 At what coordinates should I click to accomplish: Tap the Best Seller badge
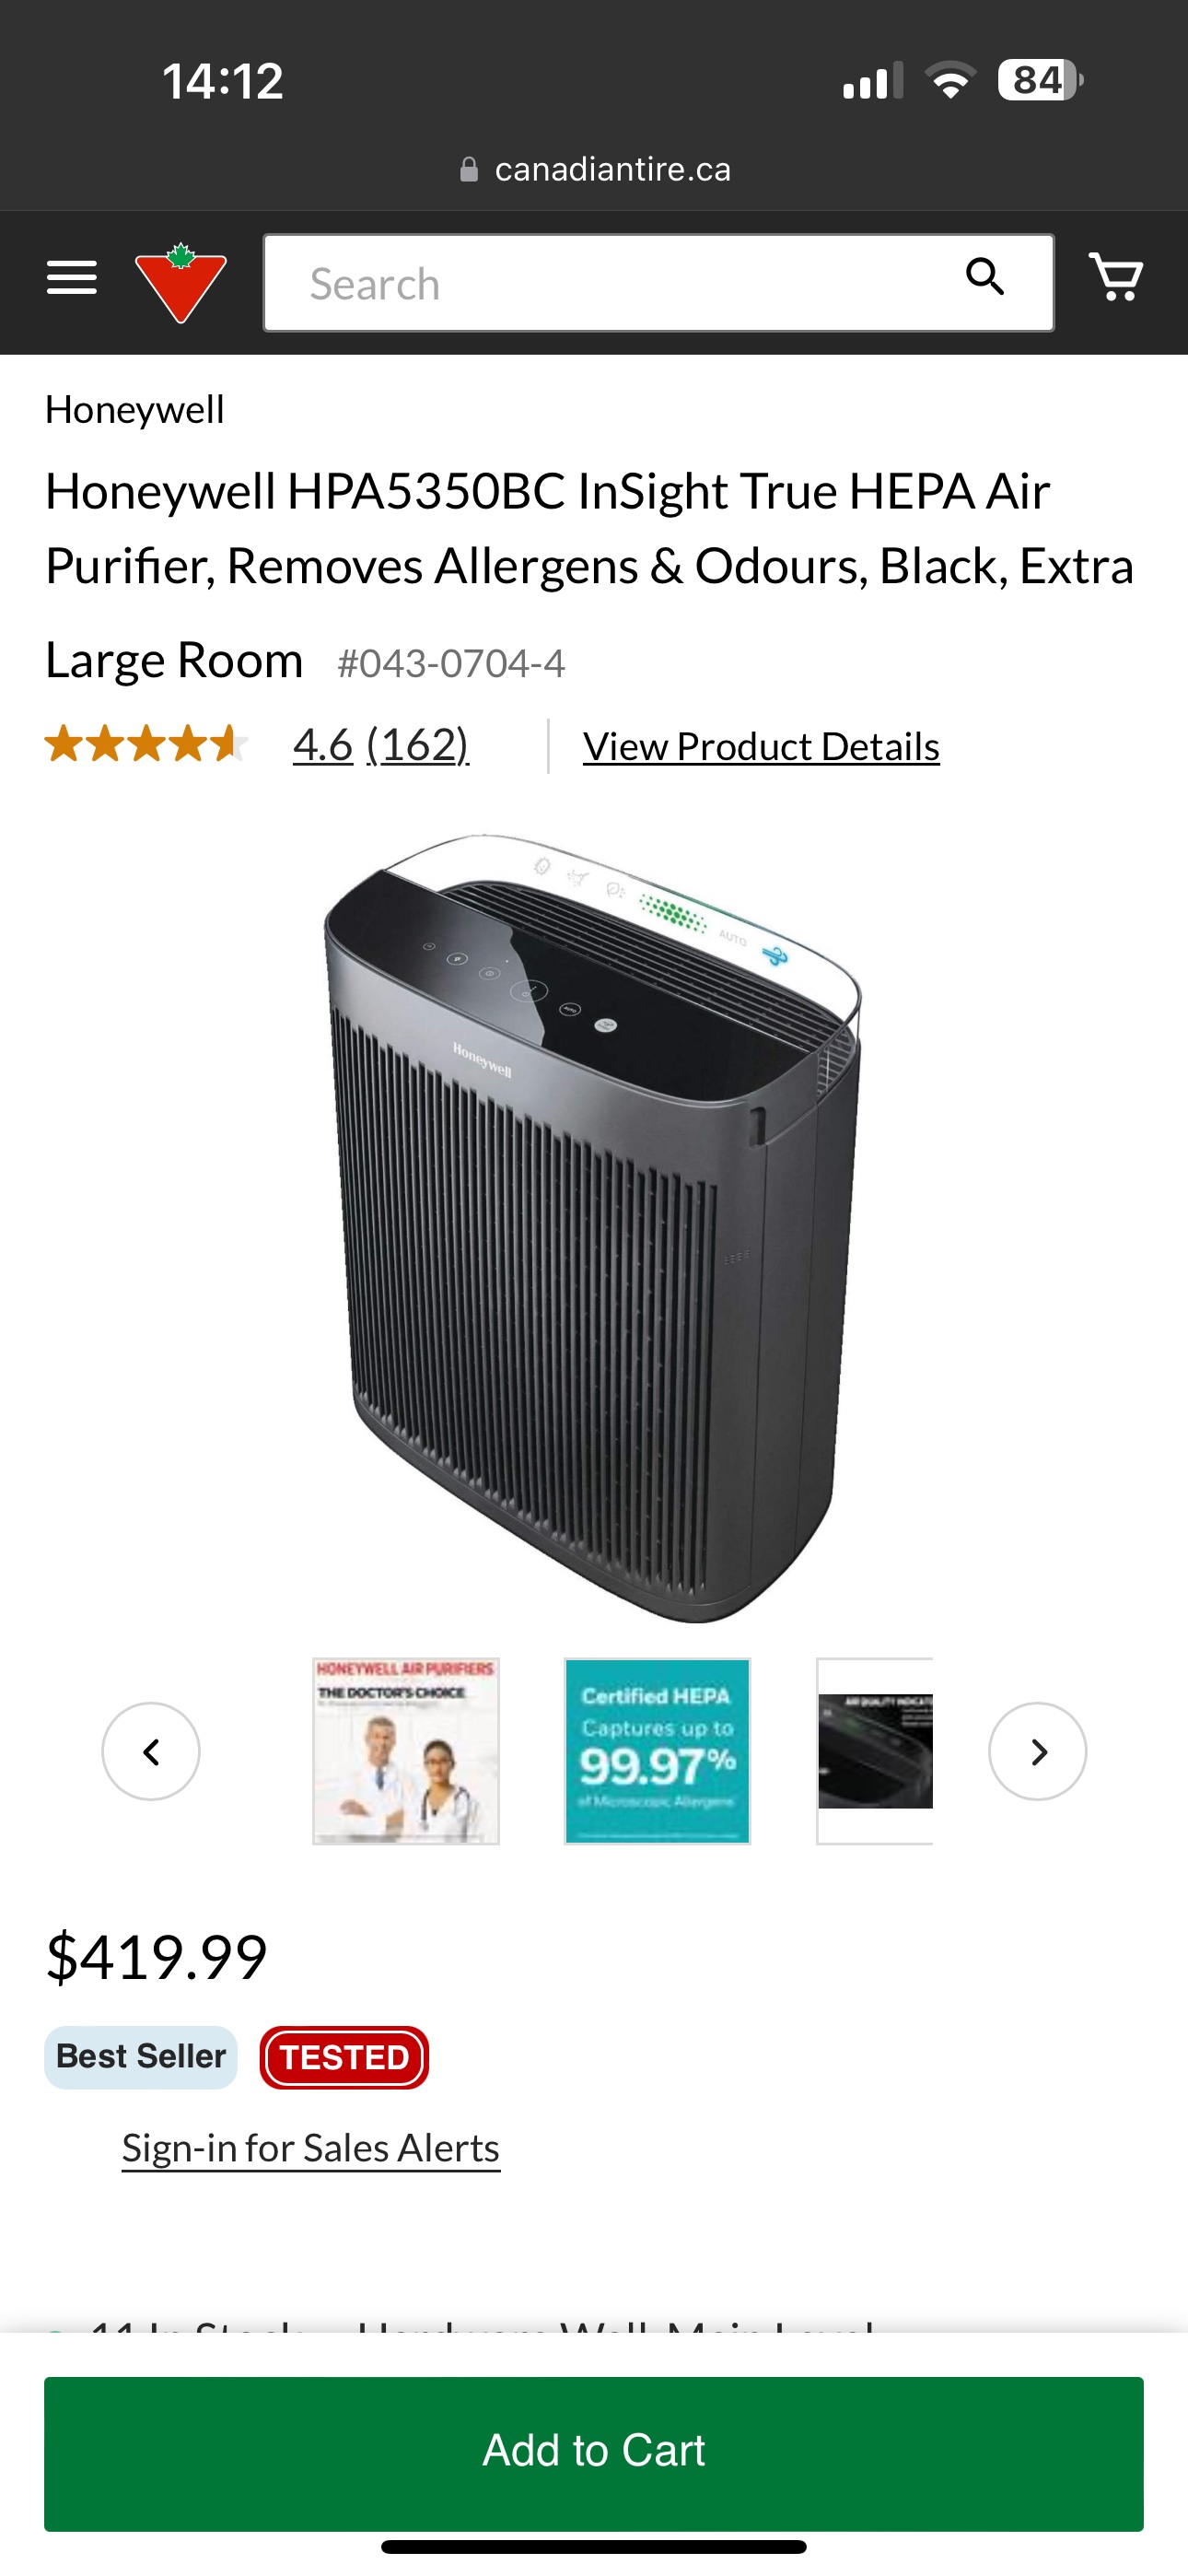point(141,2057)
